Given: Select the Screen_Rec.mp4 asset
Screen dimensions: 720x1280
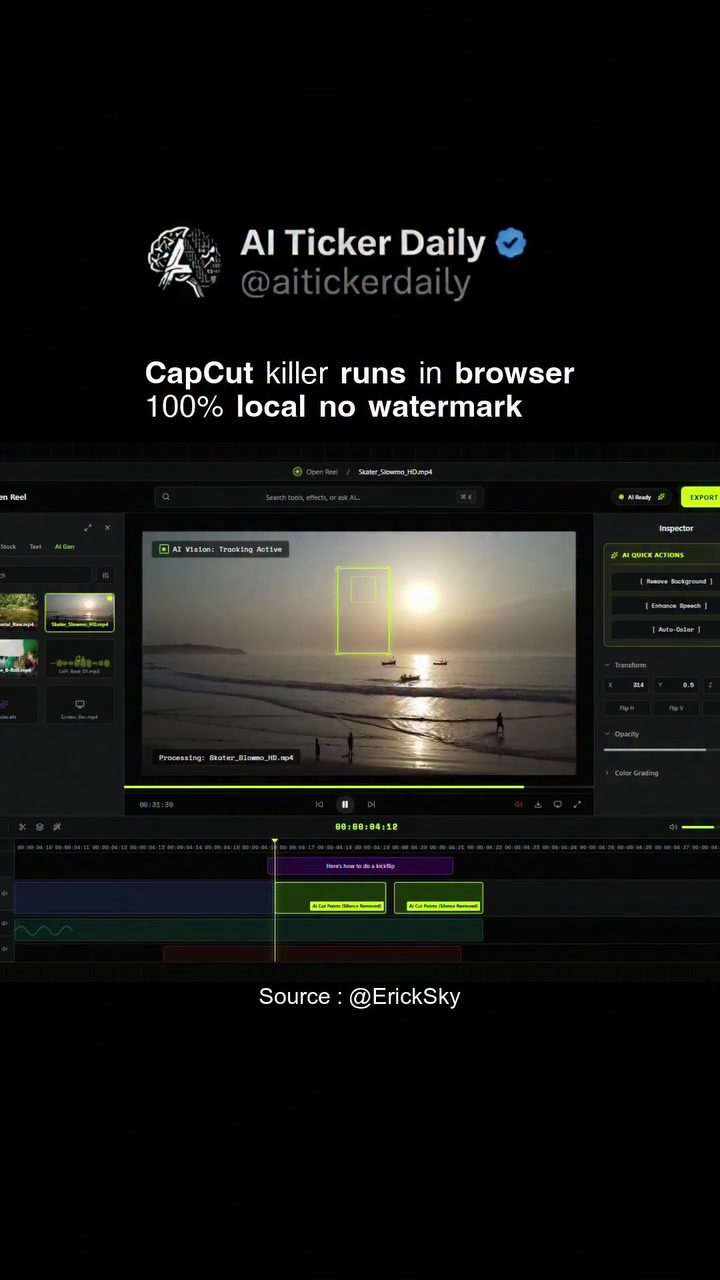Looking at the screenshot, I should (x=80, y=705).
